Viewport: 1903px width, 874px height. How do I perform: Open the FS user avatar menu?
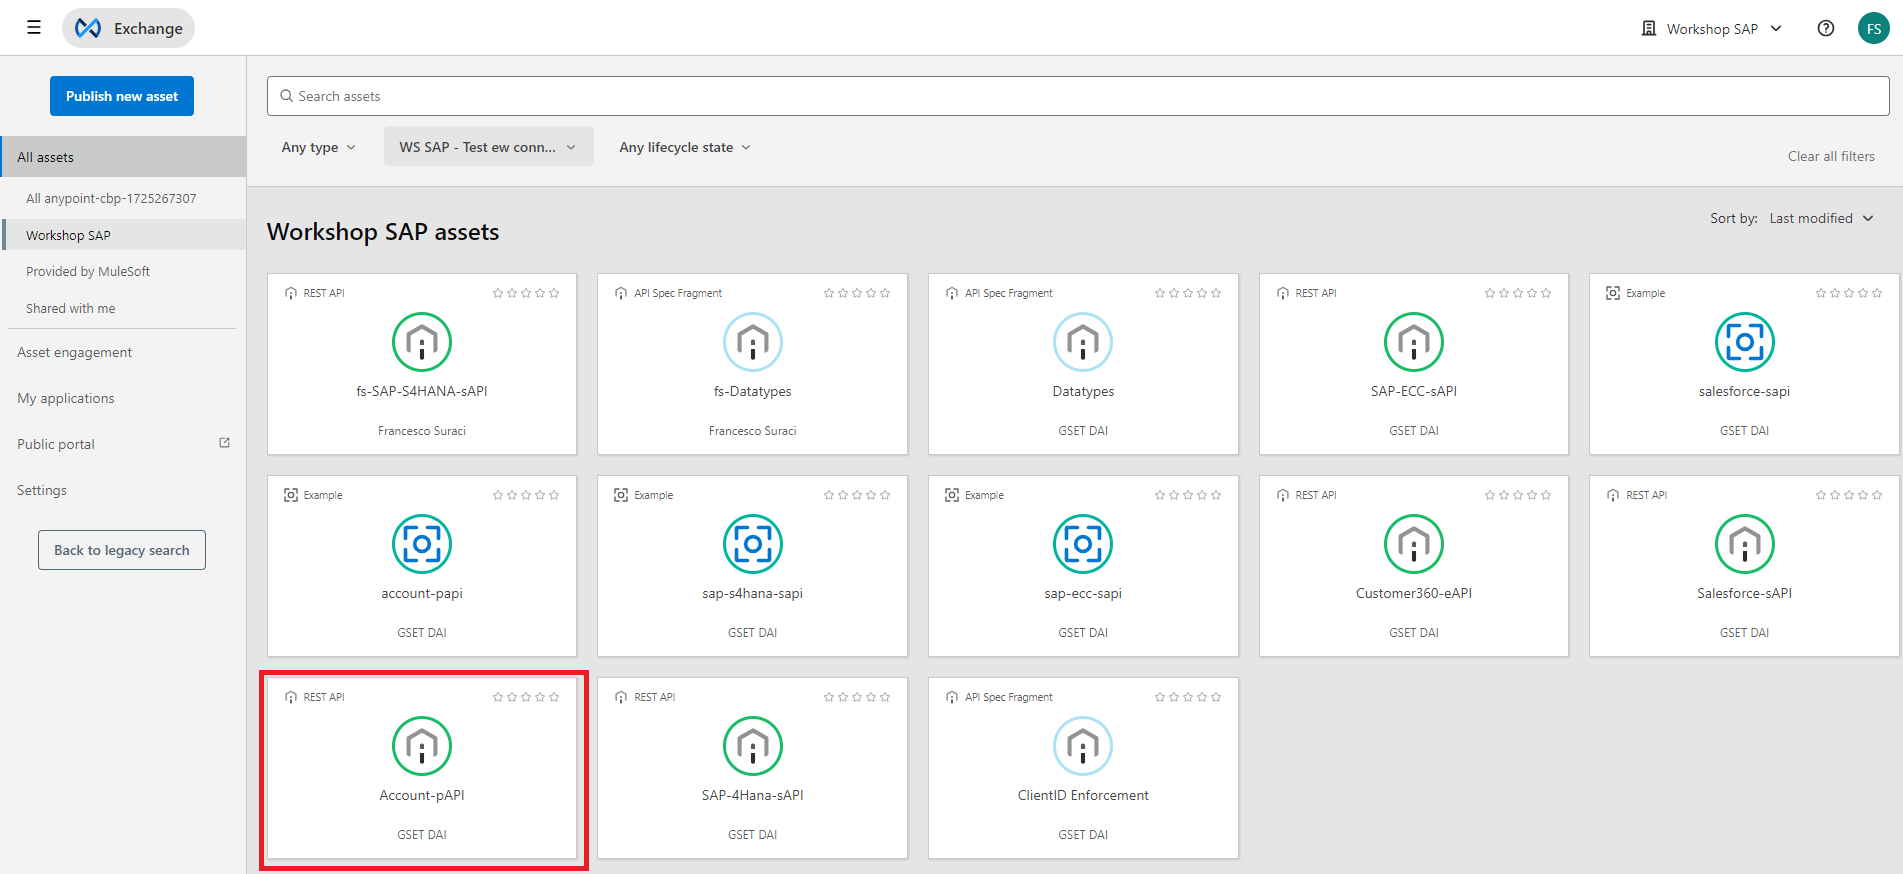point(1874,28)
